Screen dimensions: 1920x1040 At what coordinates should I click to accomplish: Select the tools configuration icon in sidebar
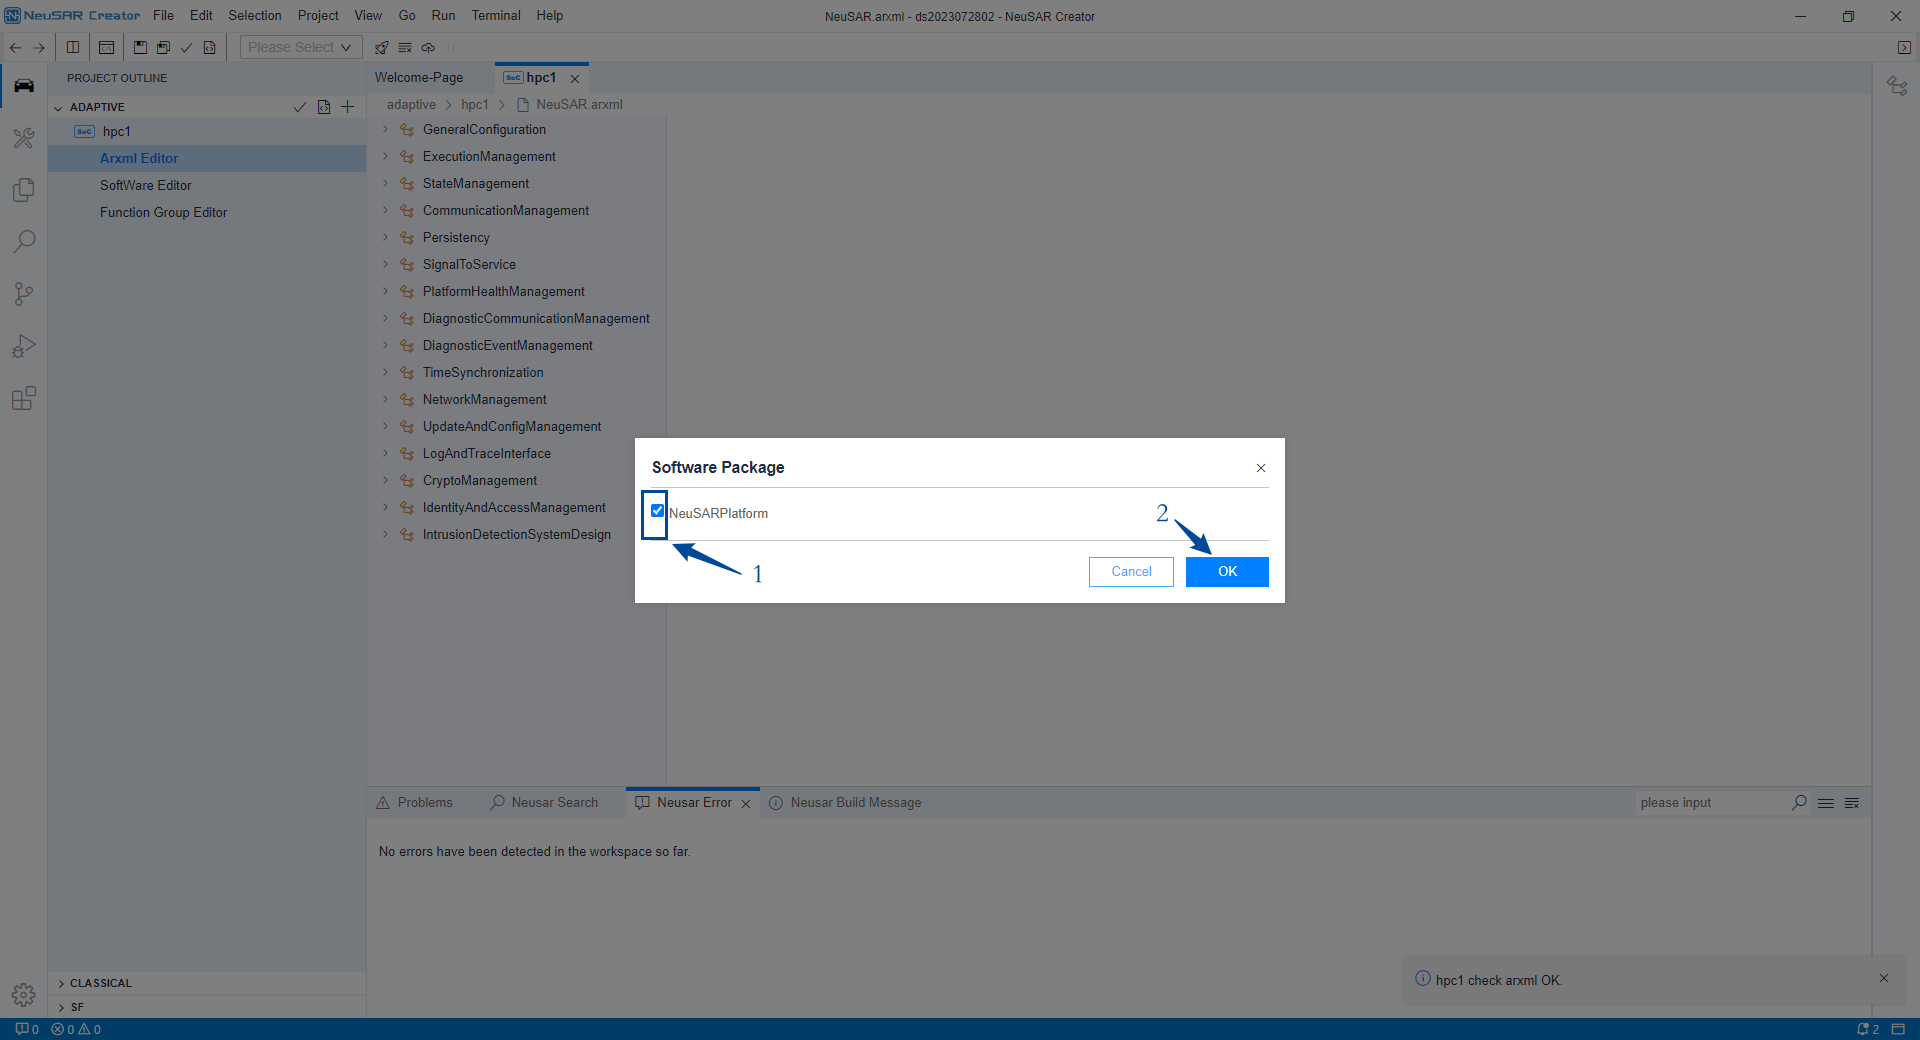click(23, 138)
